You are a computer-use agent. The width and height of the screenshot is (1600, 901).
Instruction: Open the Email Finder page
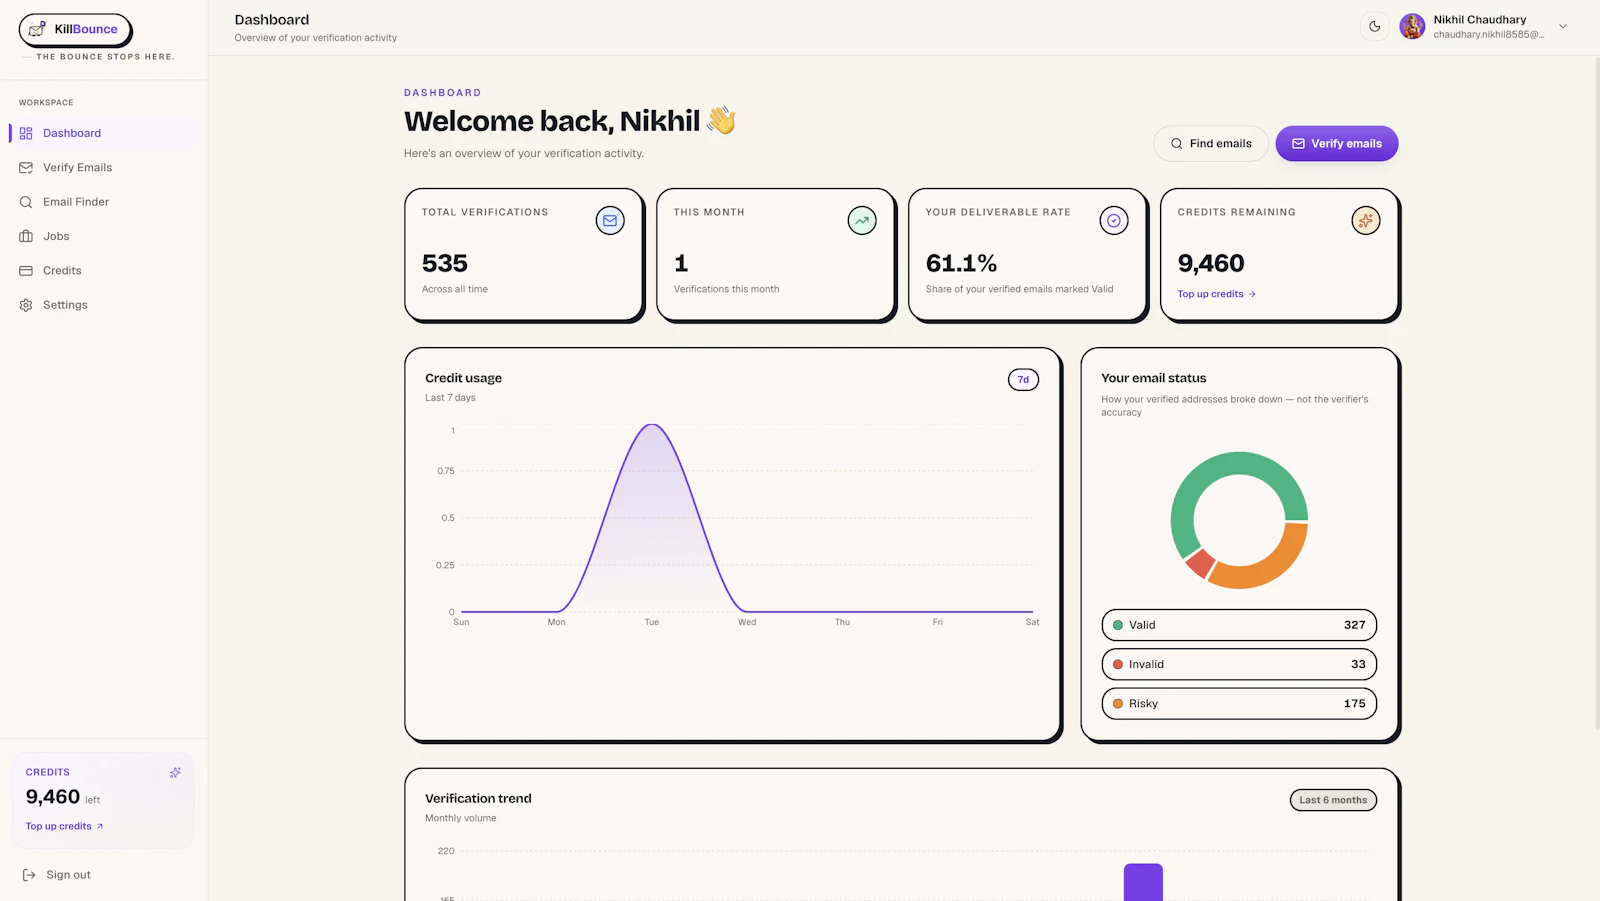click(x=103, y=202)
